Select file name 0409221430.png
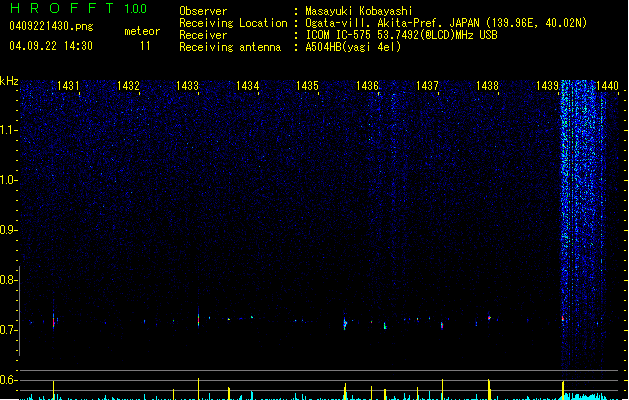 (51, 26)
